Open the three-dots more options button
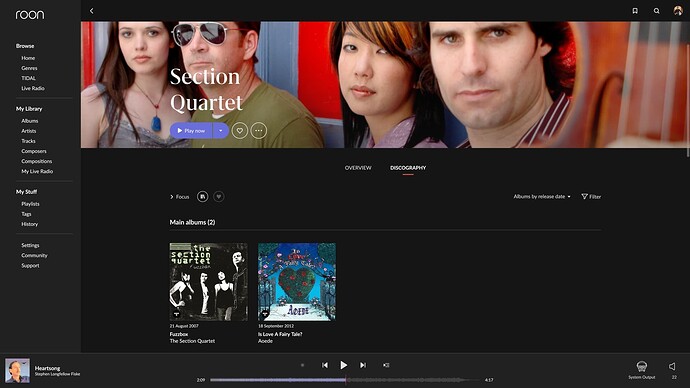 click(x=259, y=131)
